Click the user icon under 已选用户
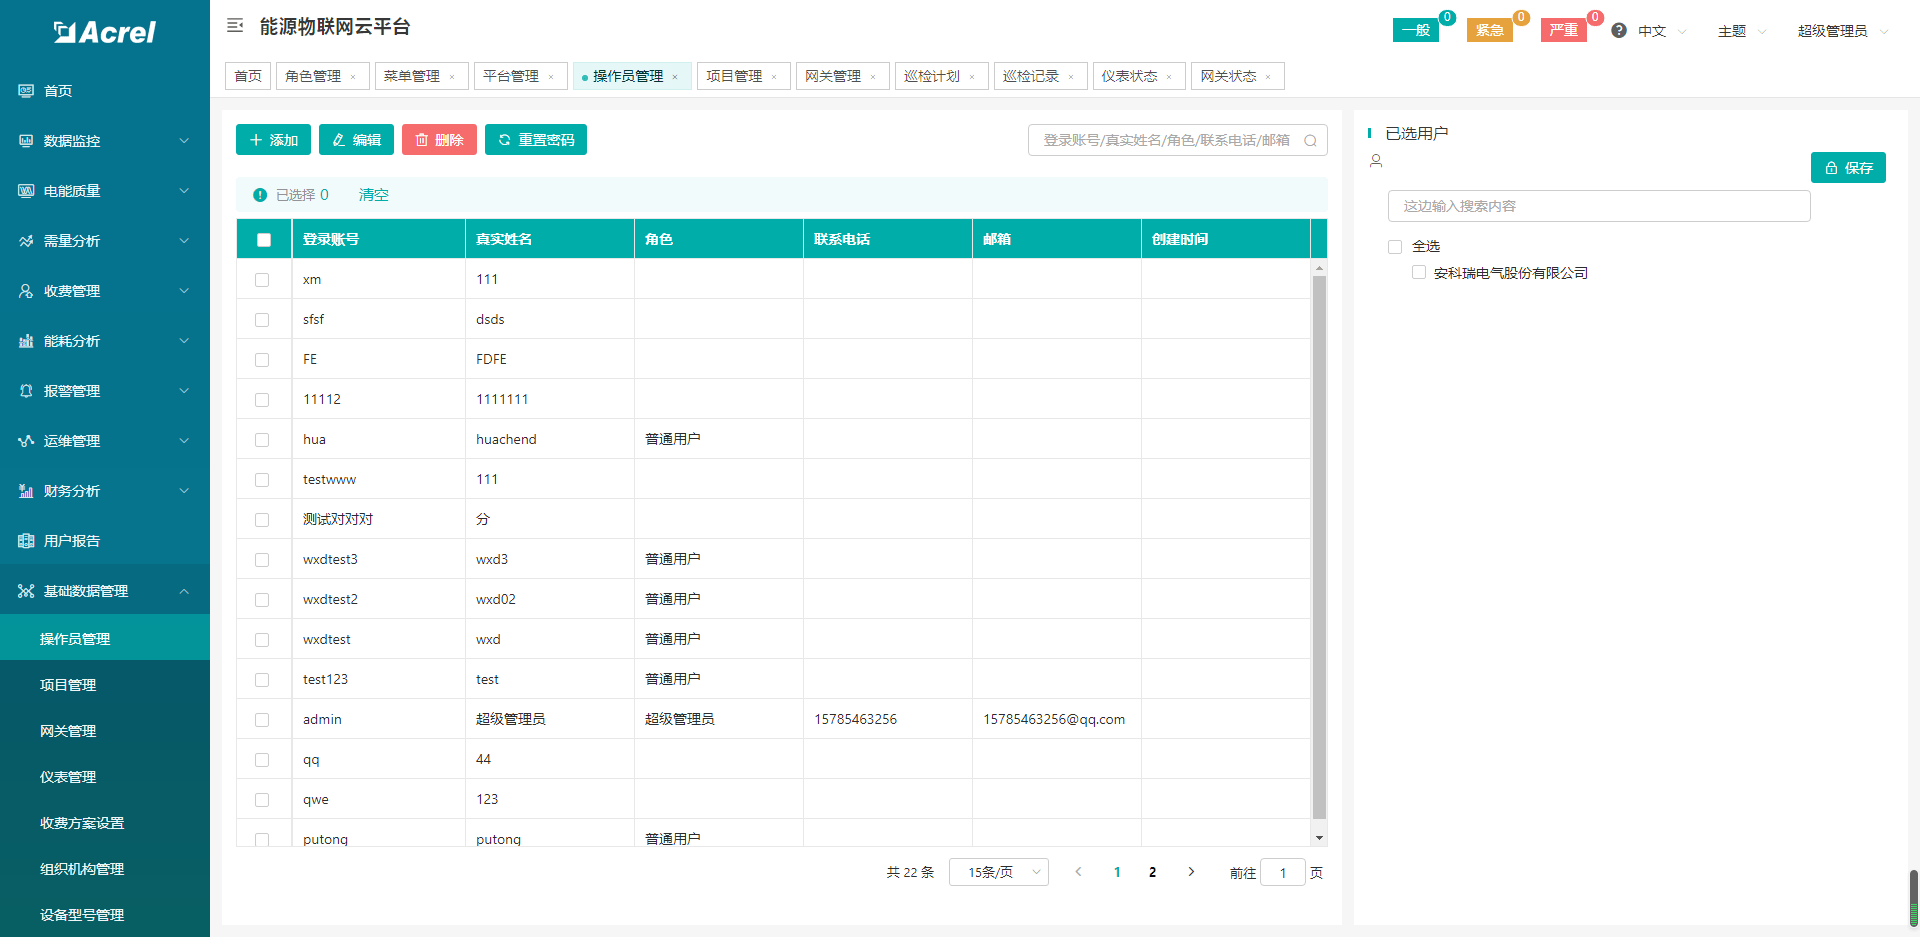Image resolution: width=1920 pixels, height=937 pixels. pyautogui.click(x=1376, y=161)
